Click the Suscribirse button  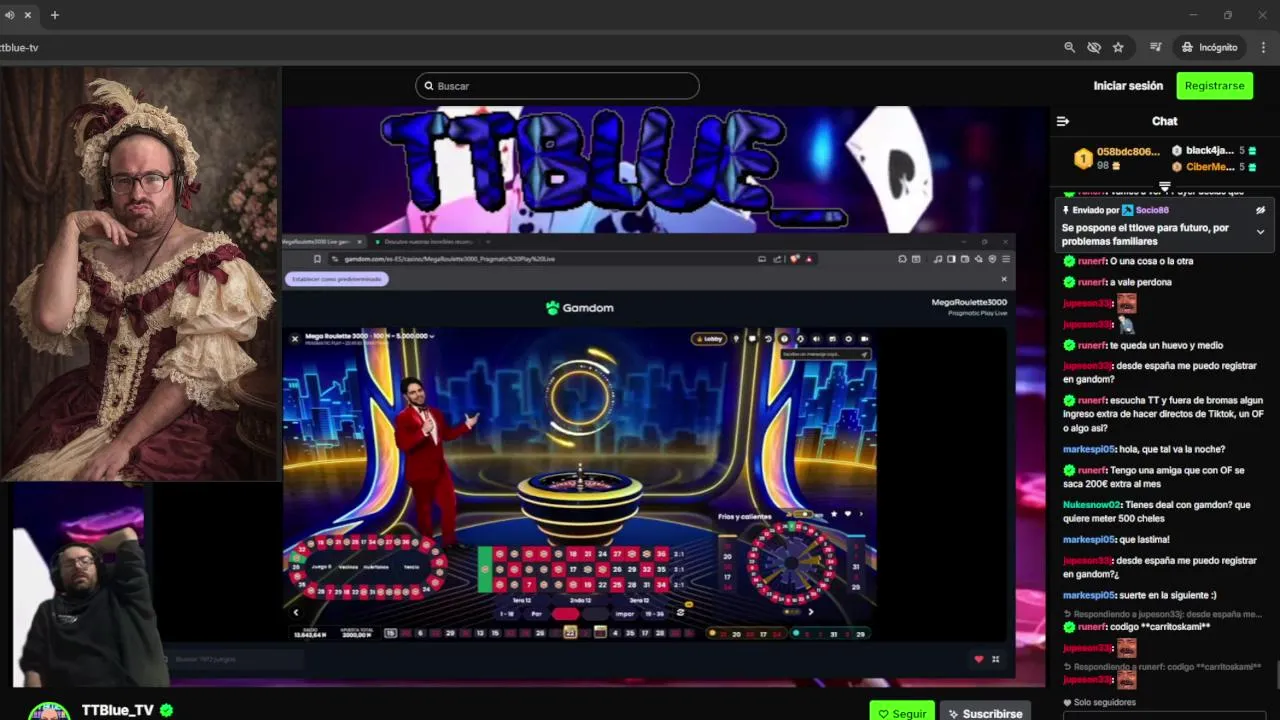click(985, 713)
